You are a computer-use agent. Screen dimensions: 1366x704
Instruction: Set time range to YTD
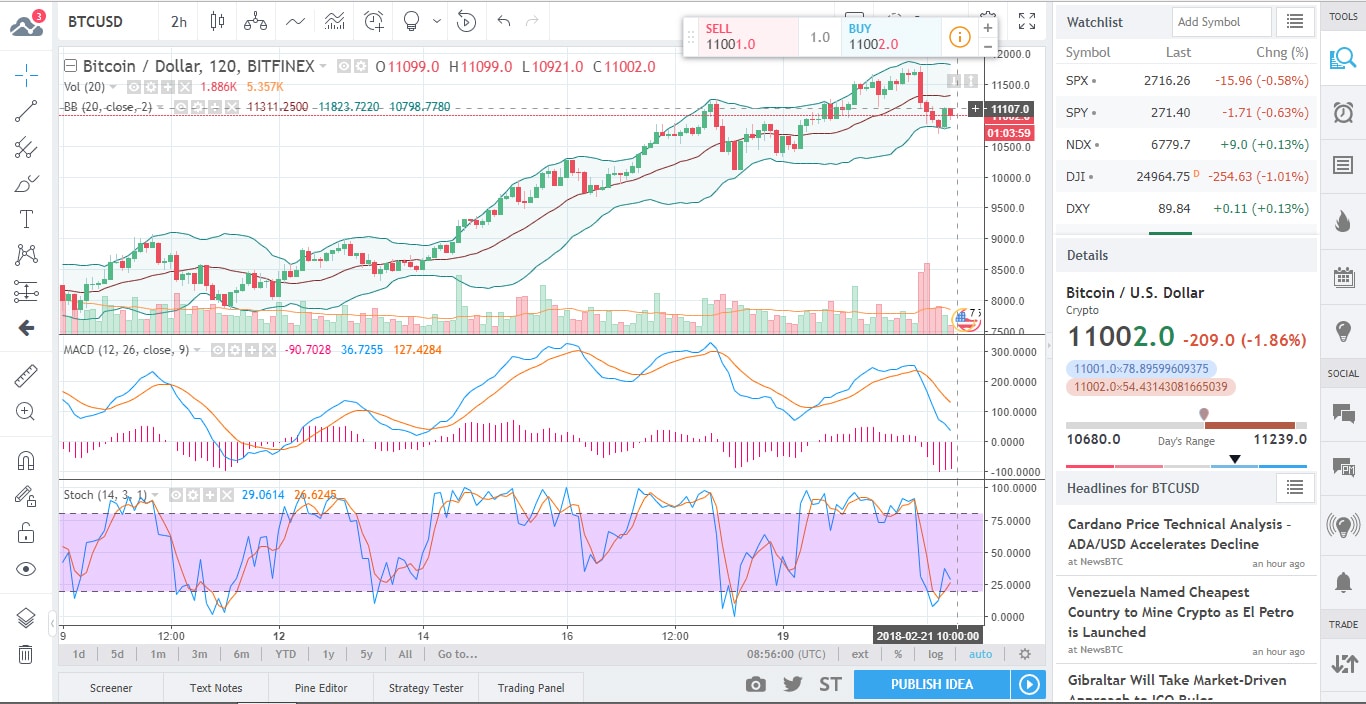click(x=285, y=654)
